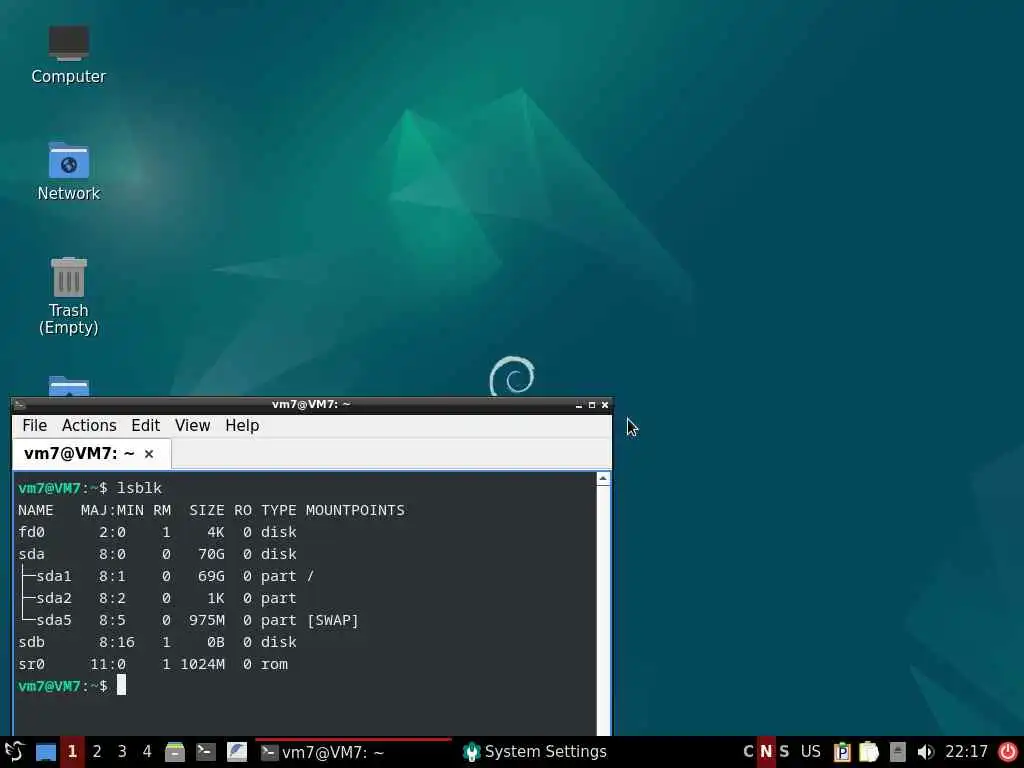Click the sda5 partition name

[x=54, y=620]
